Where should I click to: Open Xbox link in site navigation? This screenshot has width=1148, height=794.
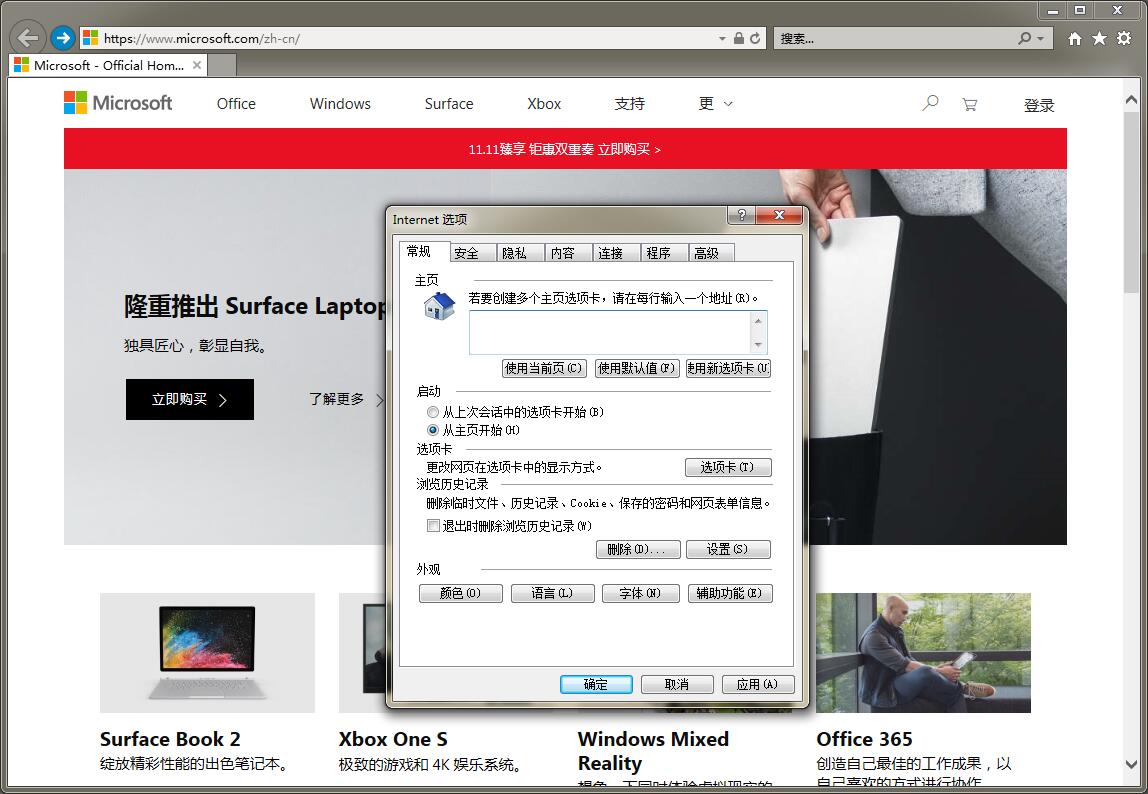click(544, 104)
